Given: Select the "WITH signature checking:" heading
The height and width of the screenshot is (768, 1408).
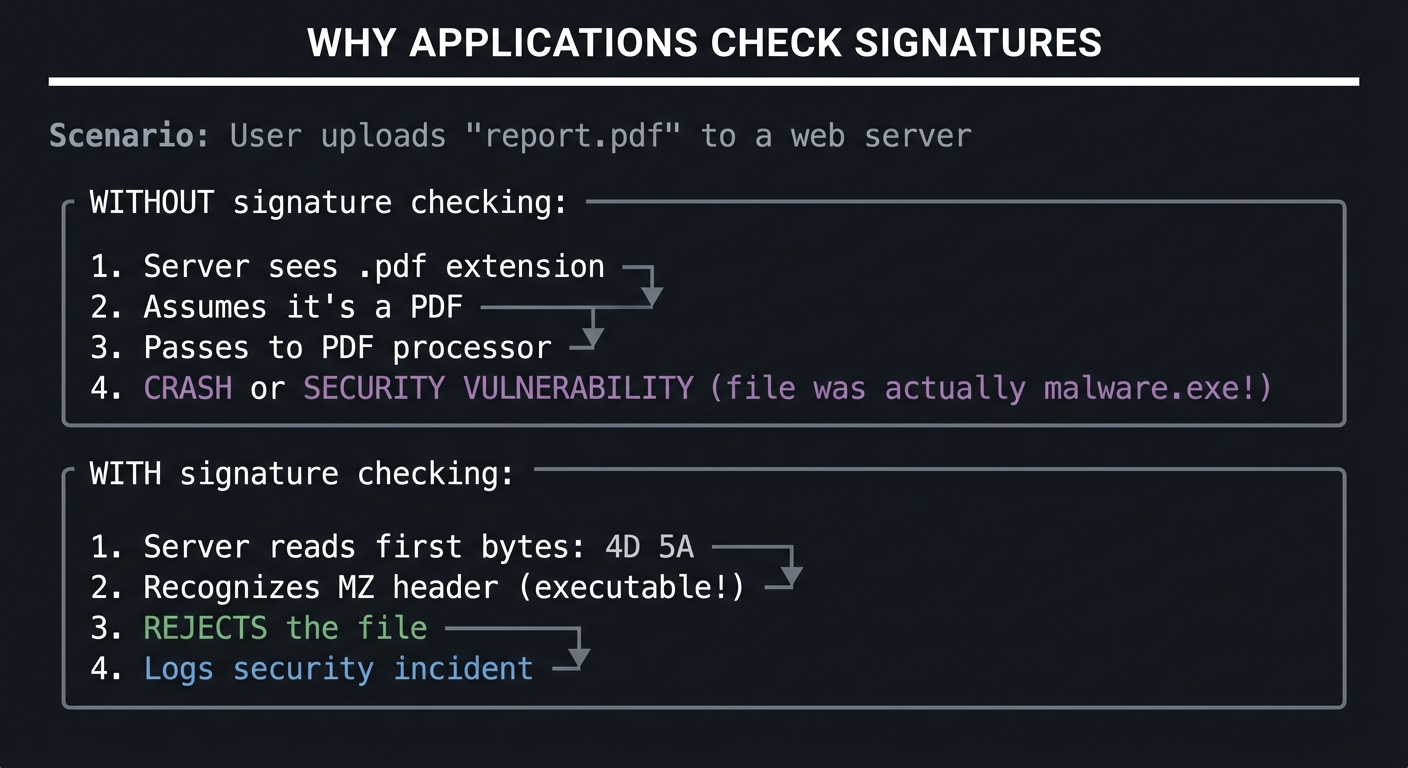Looking at the screenshot, I should pyautogui.click(x=302, y=473).
